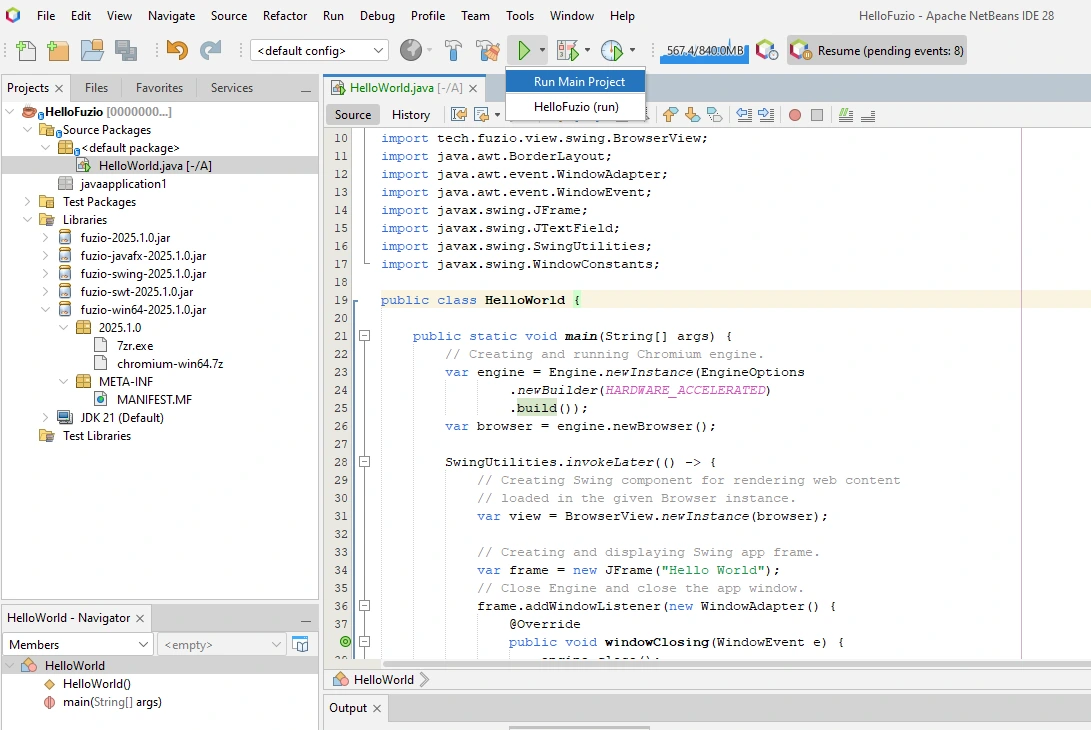Click the New File toolbar icon

[x=26, y=50]
